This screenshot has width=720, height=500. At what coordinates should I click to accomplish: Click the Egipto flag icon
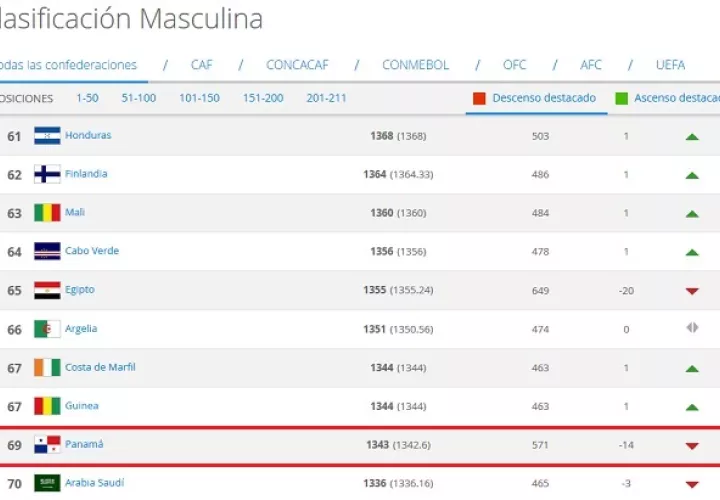[x=47, y=291]
